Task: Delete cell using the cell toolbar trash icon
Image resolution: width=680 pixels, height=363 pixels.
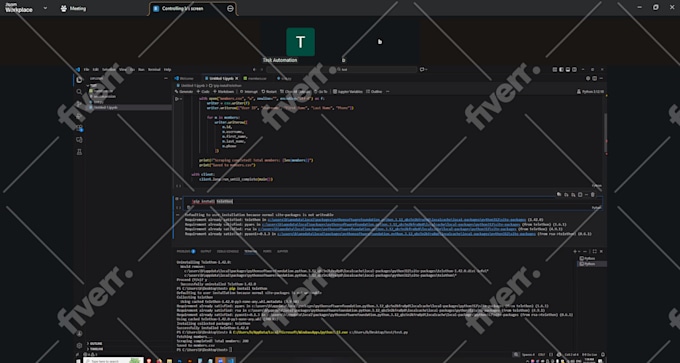Action: (593, 195)
